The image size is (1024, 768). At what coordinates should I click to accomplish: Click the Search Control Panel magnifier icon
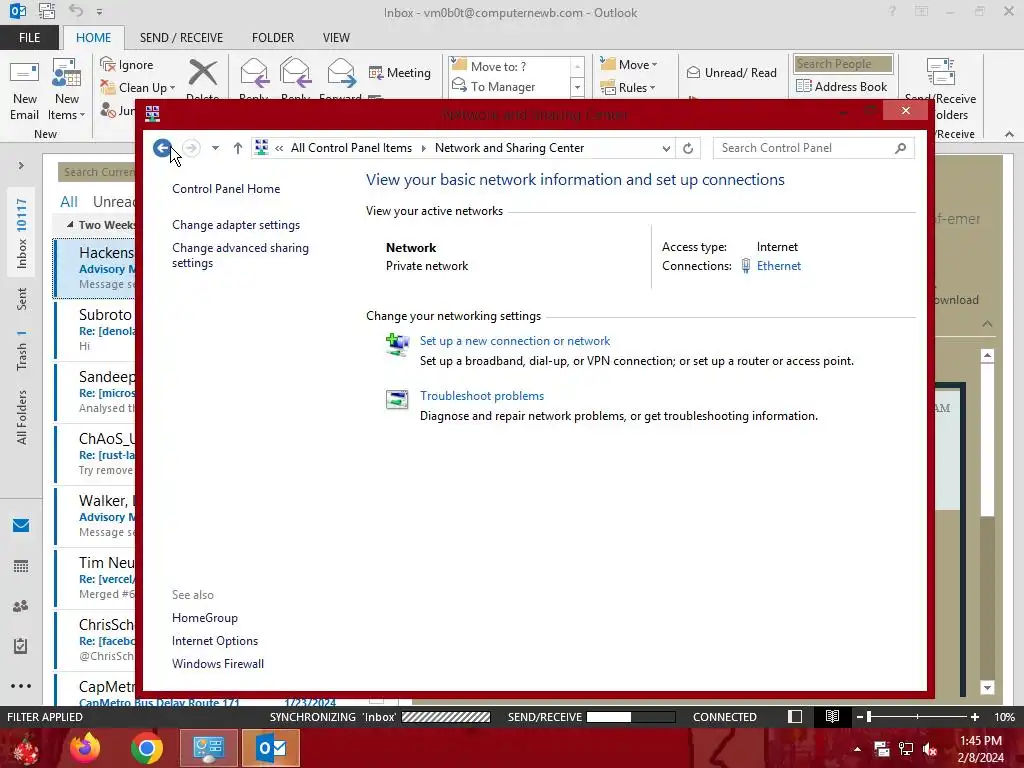[901, 148]
